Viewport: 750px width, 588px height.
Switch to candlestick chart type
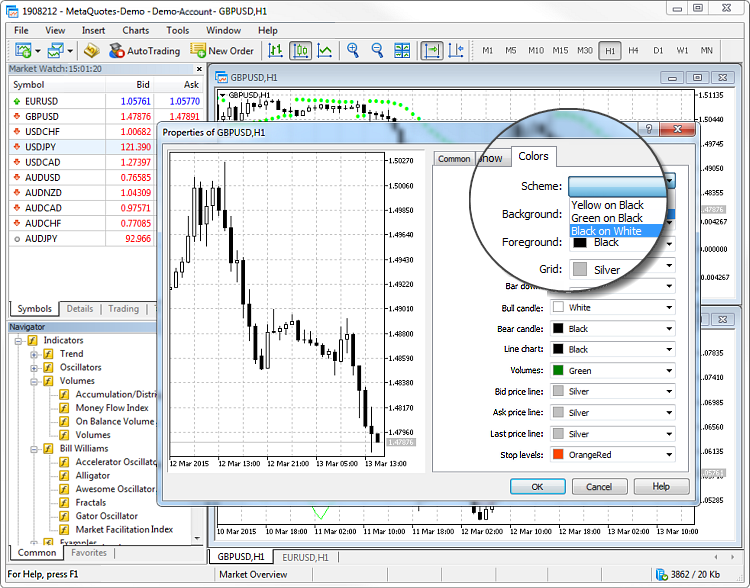click(300, 50)
